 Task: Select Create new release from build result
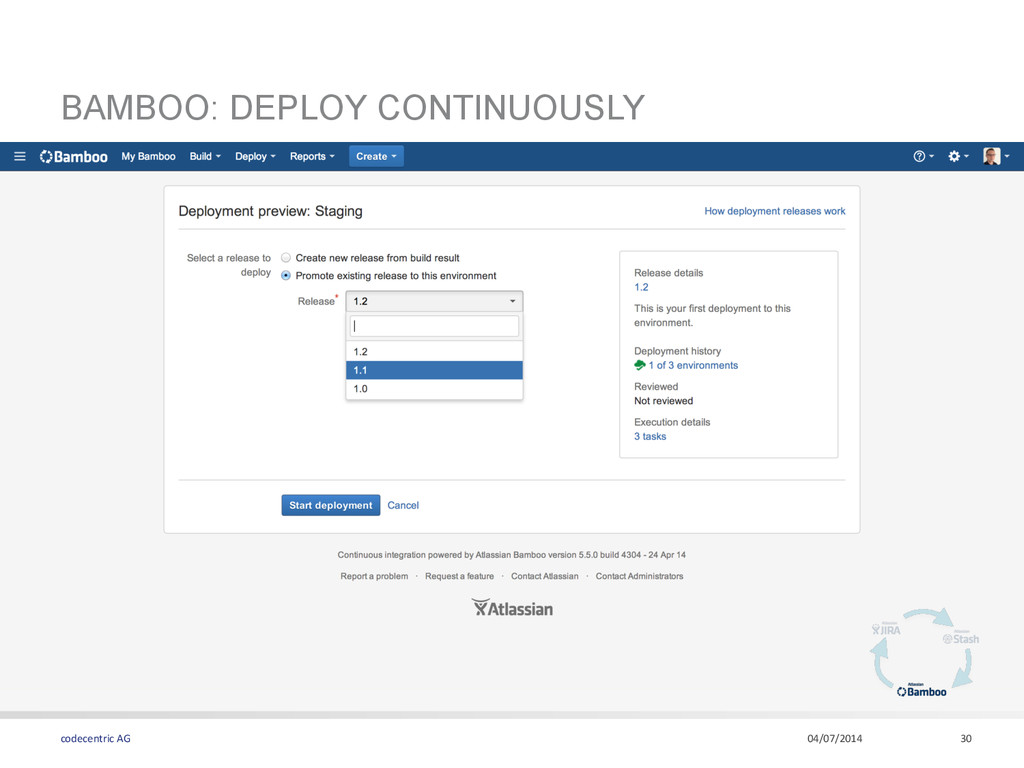click(286, 258)
